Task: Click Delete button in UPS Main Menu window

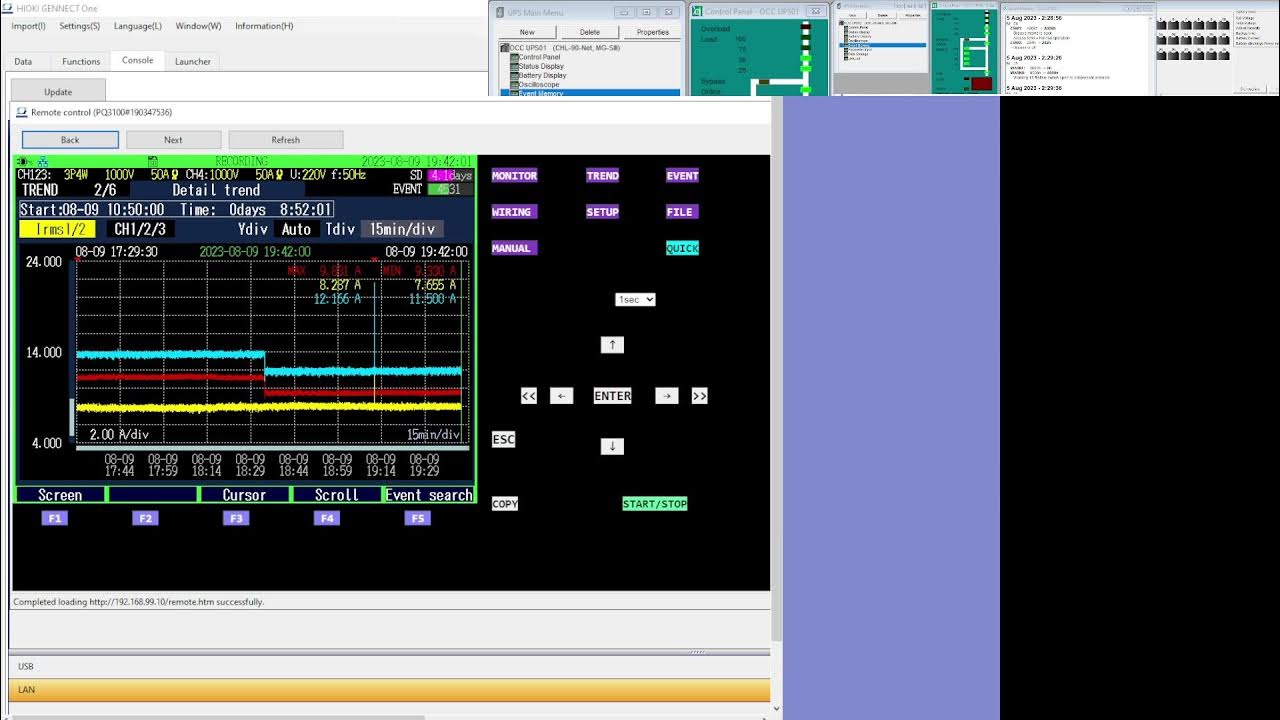Action: point(590,32)
